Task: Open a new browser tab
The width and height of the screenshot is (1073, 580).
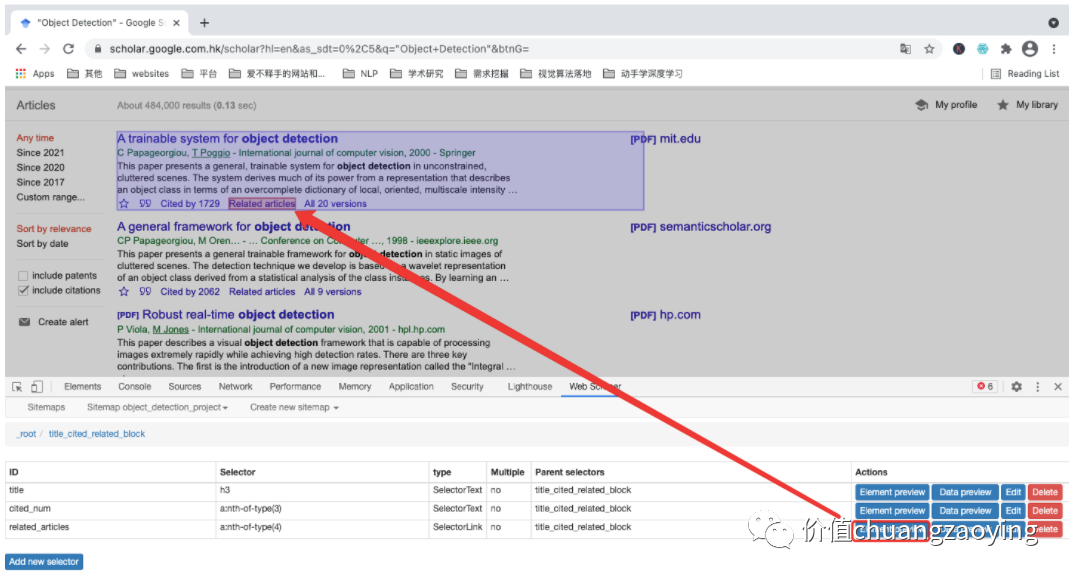Action: coord(204,23)
